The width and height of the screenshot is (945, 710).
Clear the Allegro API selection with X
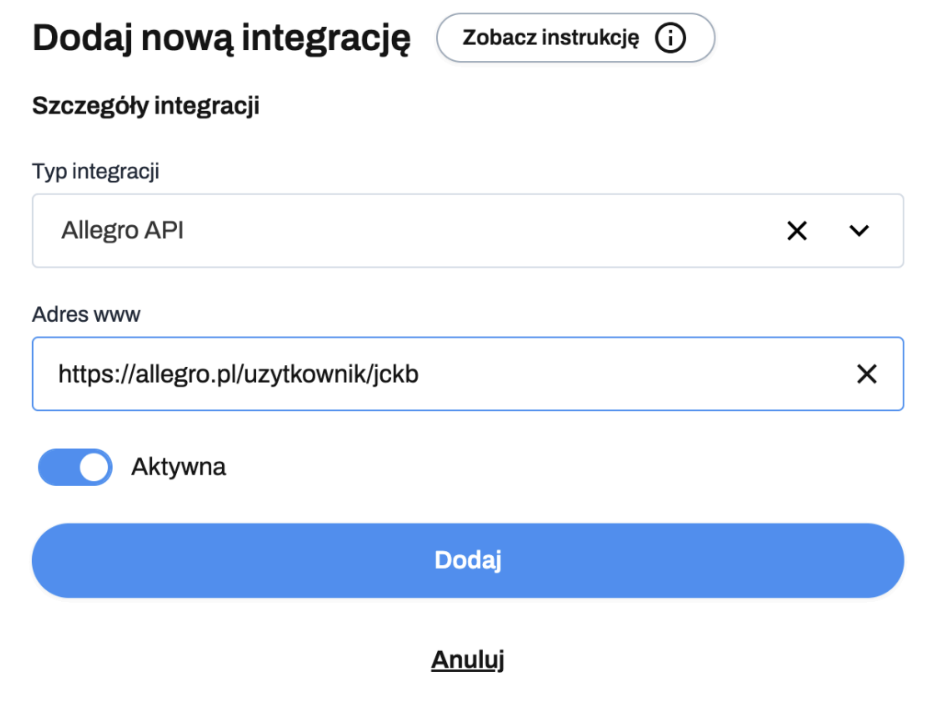797,231
